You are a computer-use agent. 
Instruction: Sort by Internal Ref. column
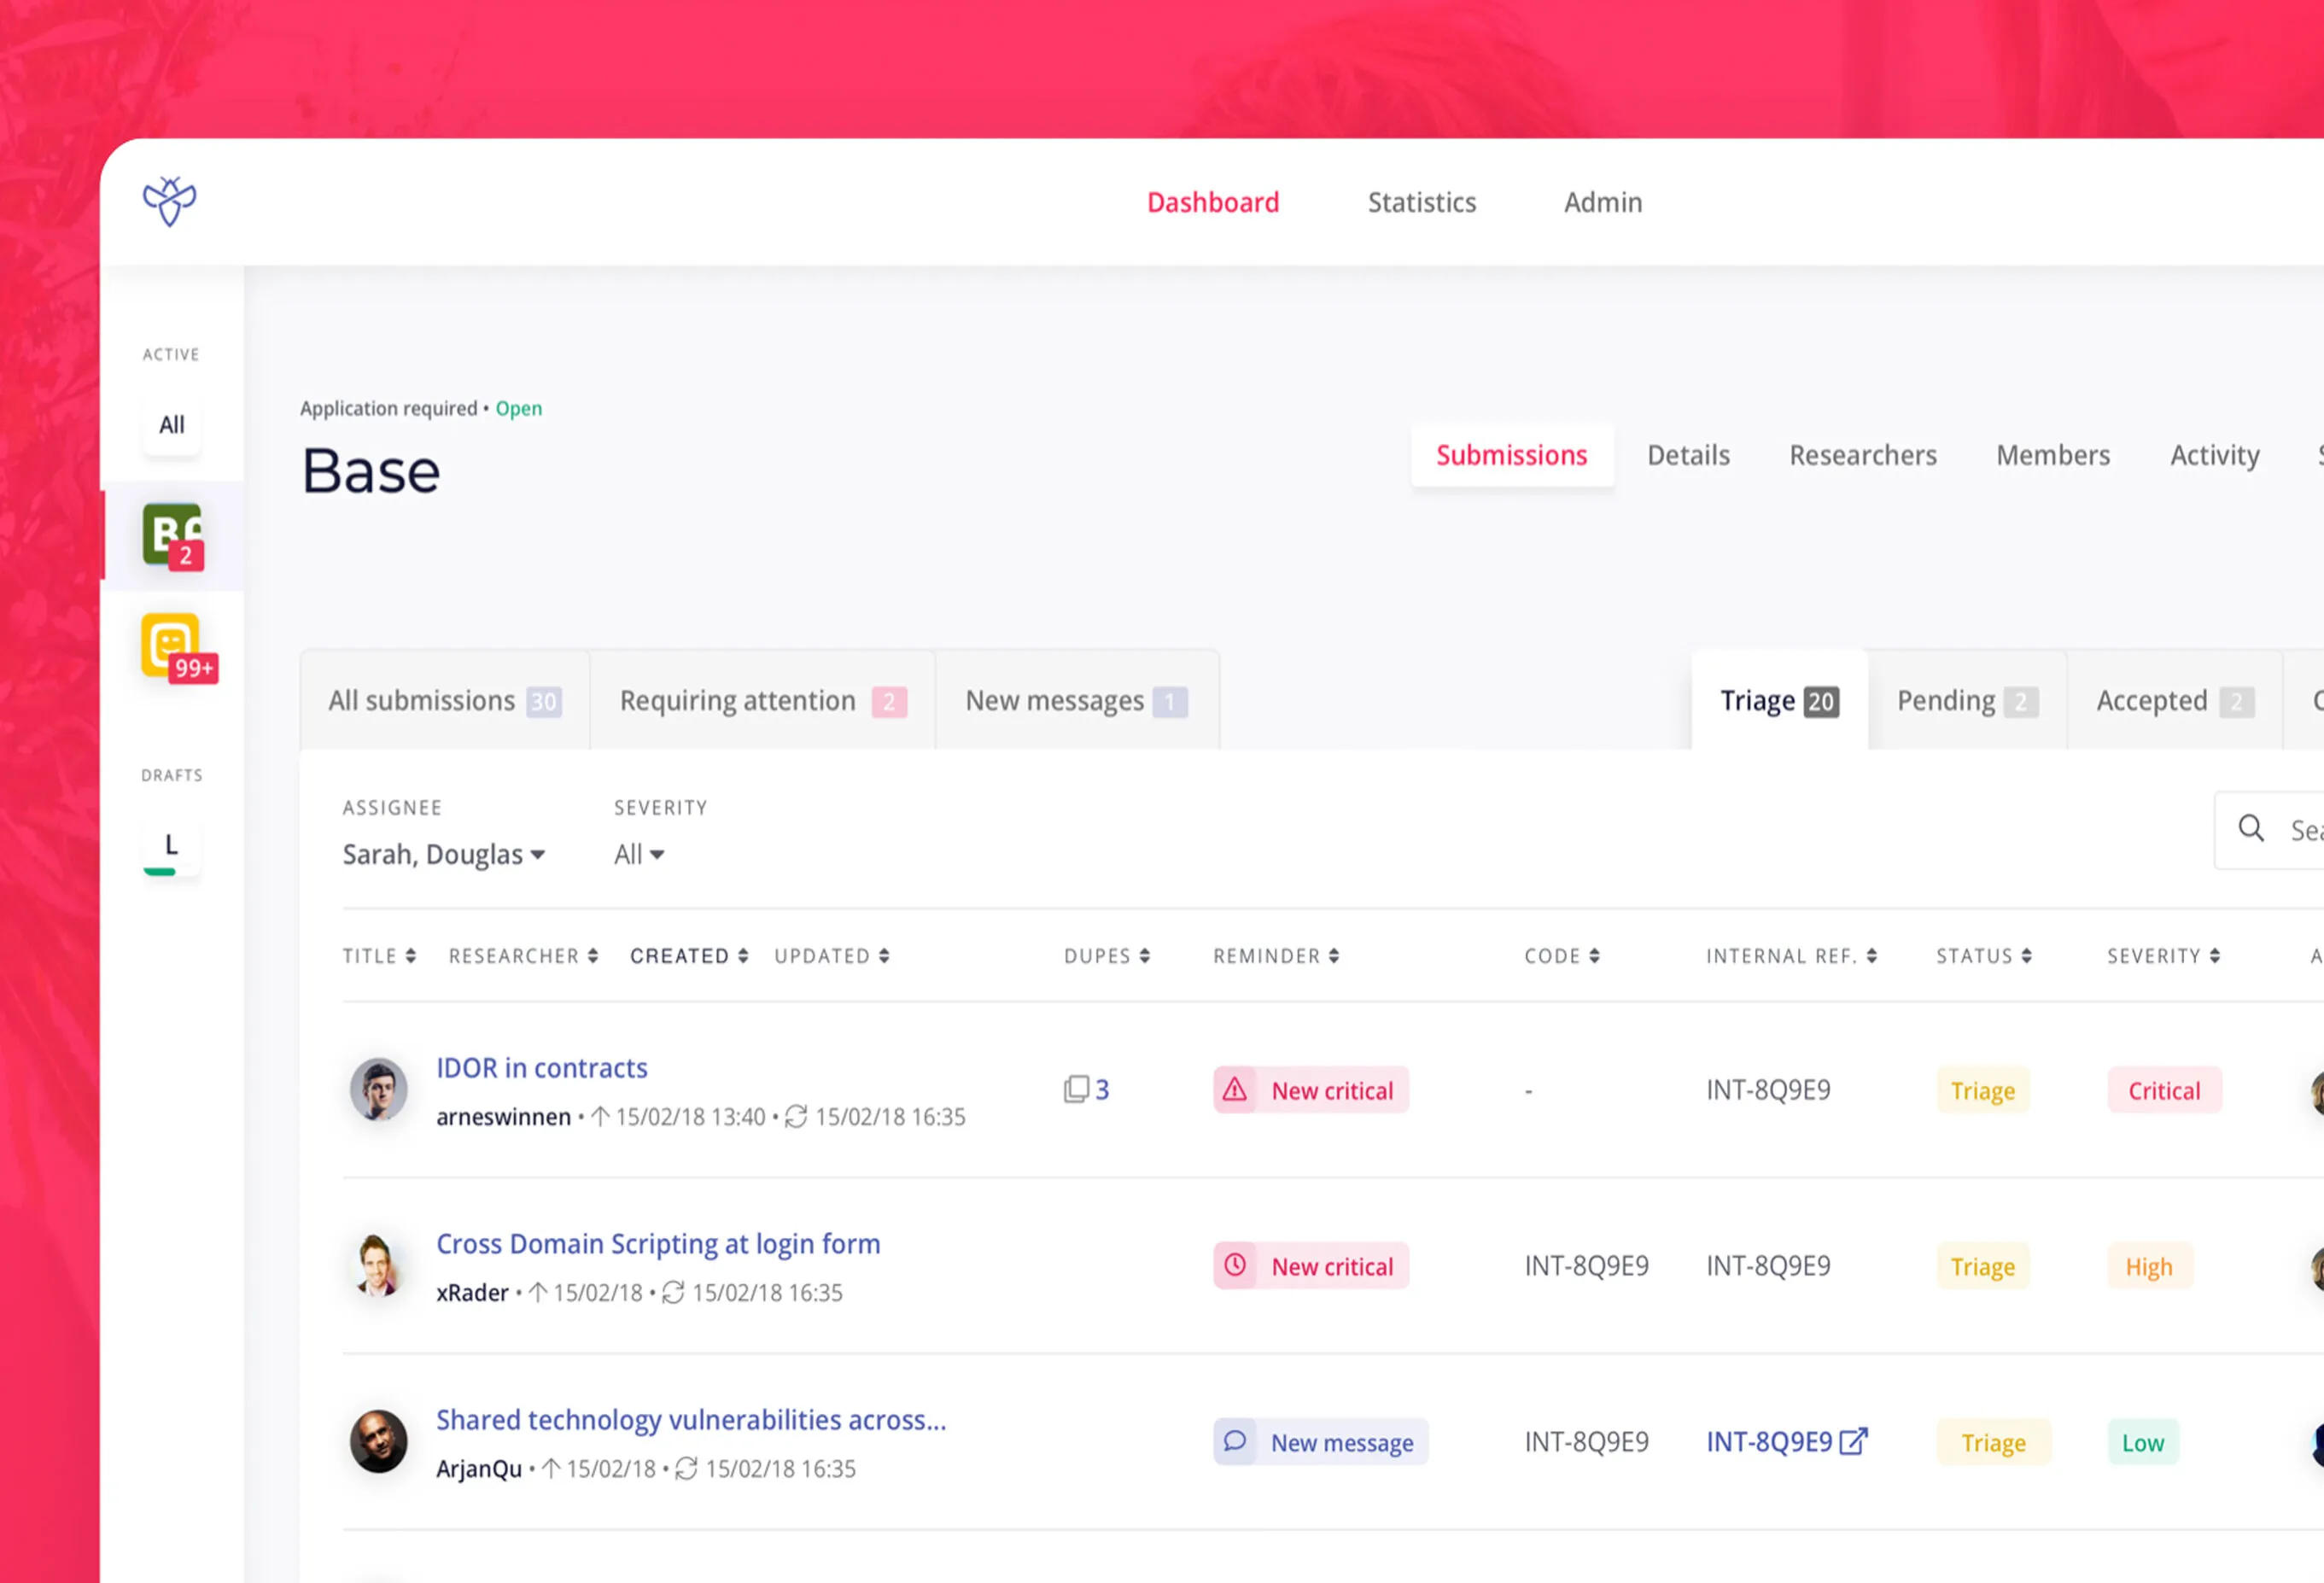tap(1791, 956)
